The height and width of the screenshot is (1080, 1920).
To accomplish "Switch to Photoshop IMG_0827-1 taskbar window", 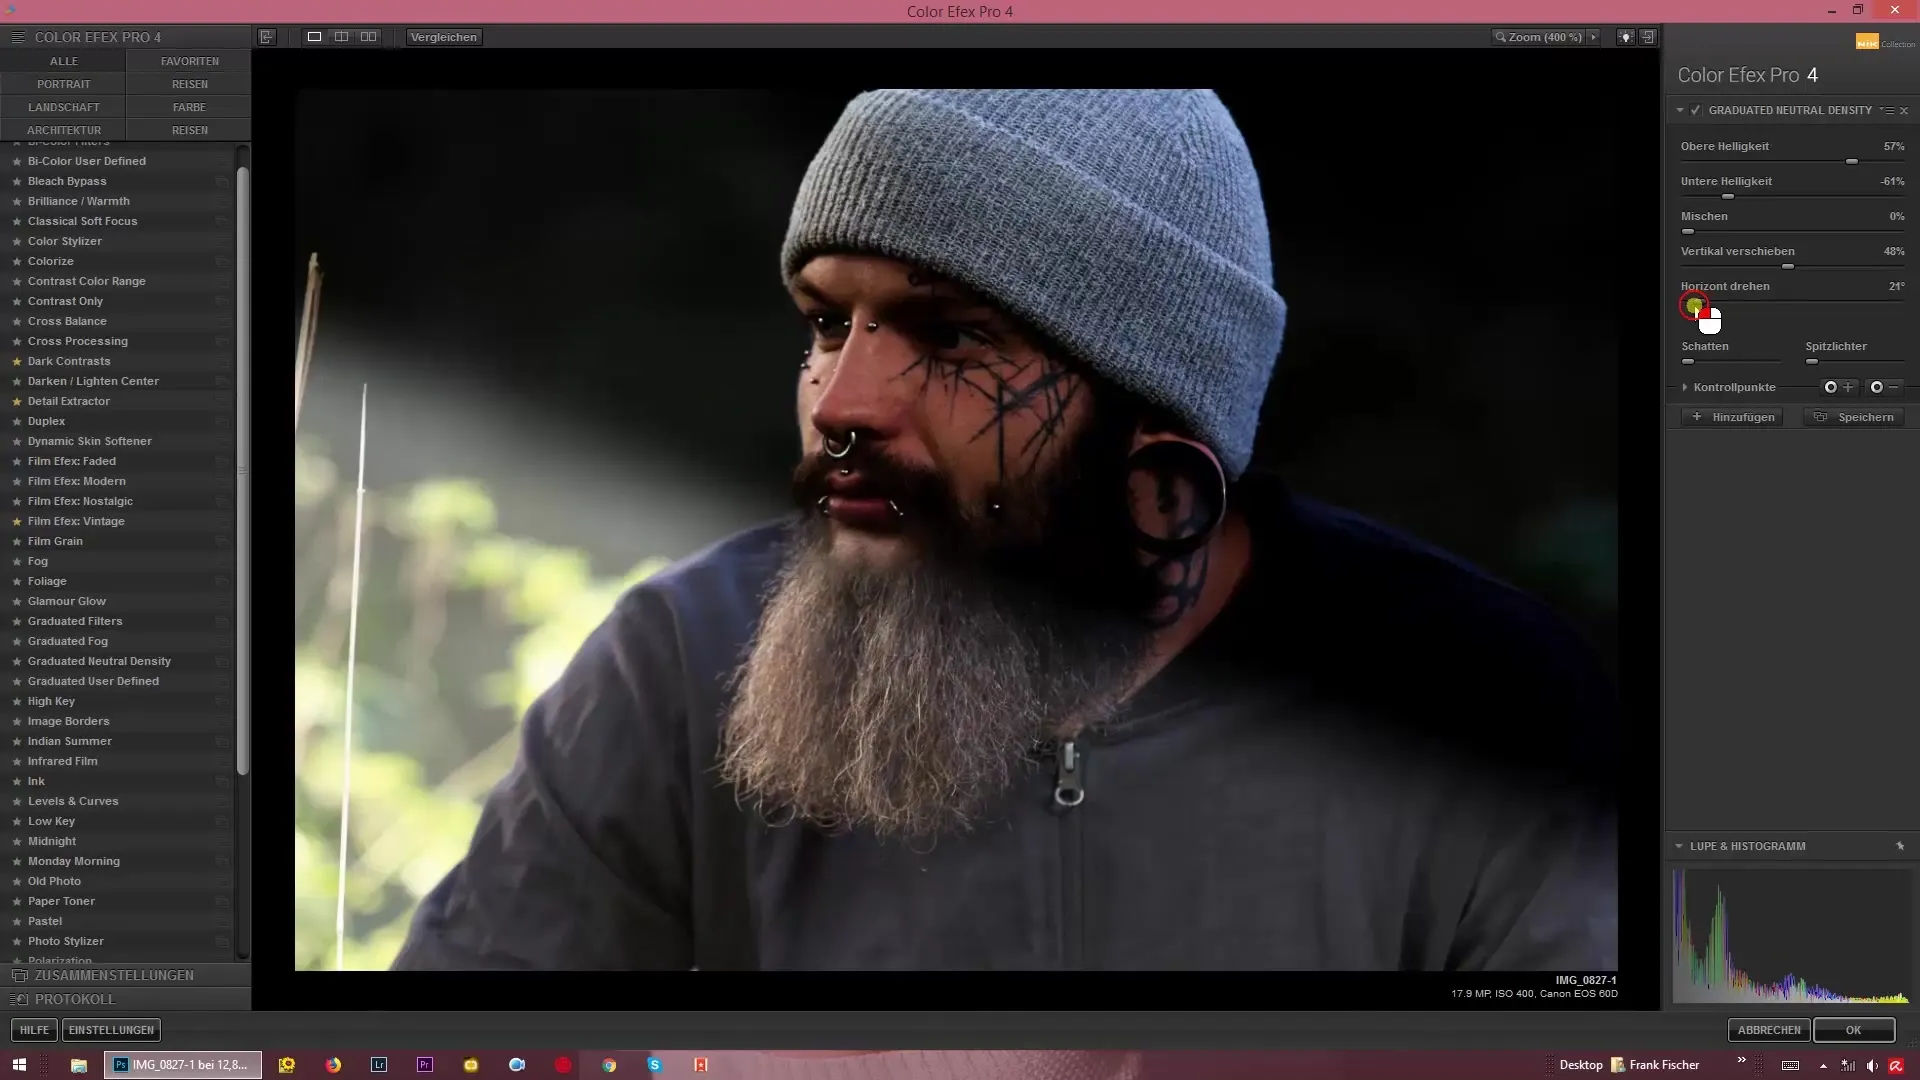I will click(183, 1065).
